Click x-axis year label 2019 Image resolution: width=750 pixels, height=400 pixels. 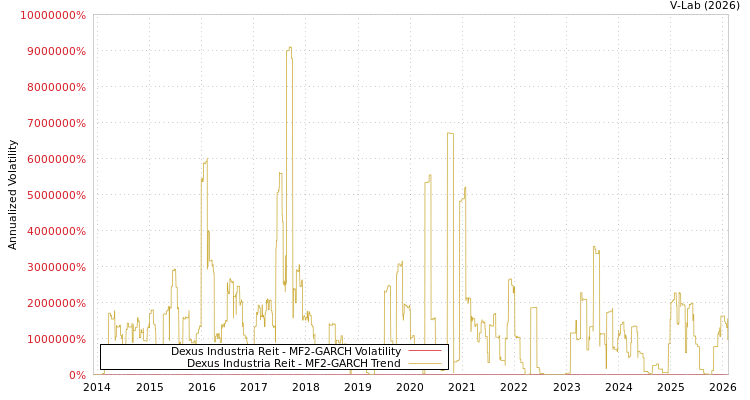(358, 387)
